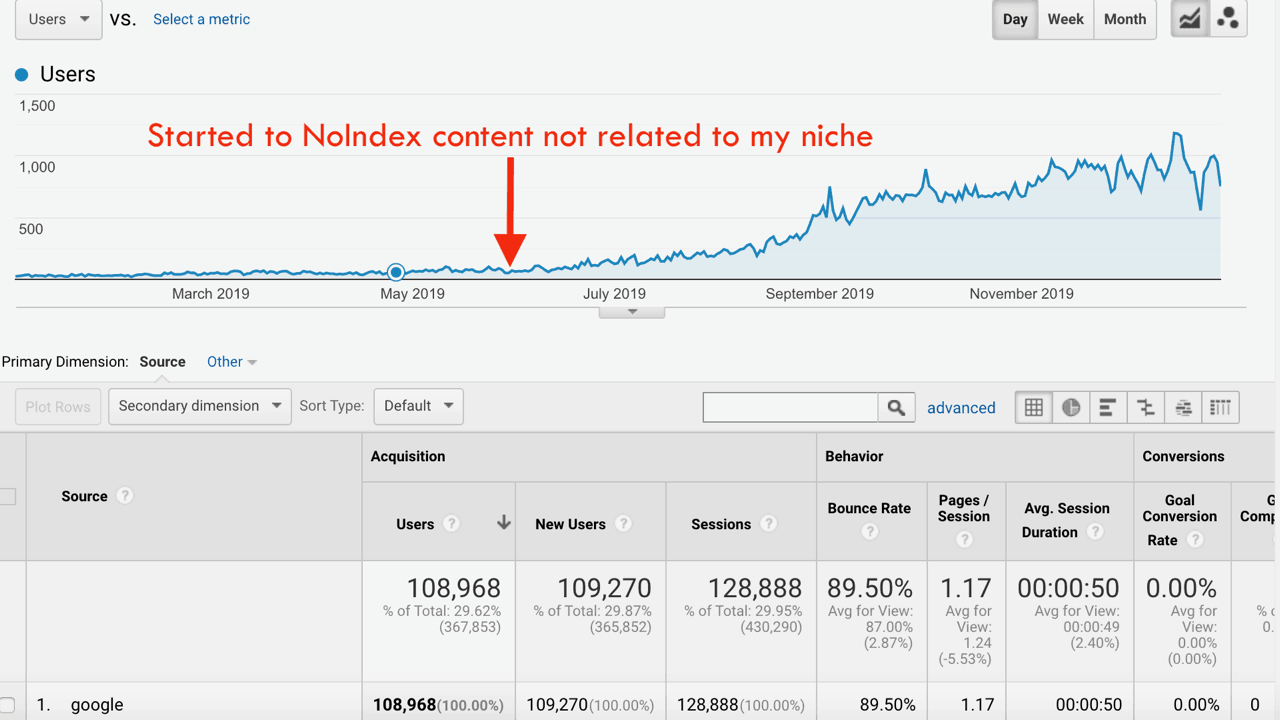Open the term cloud view icon

pyautogui.click(x=1183, y=407)
